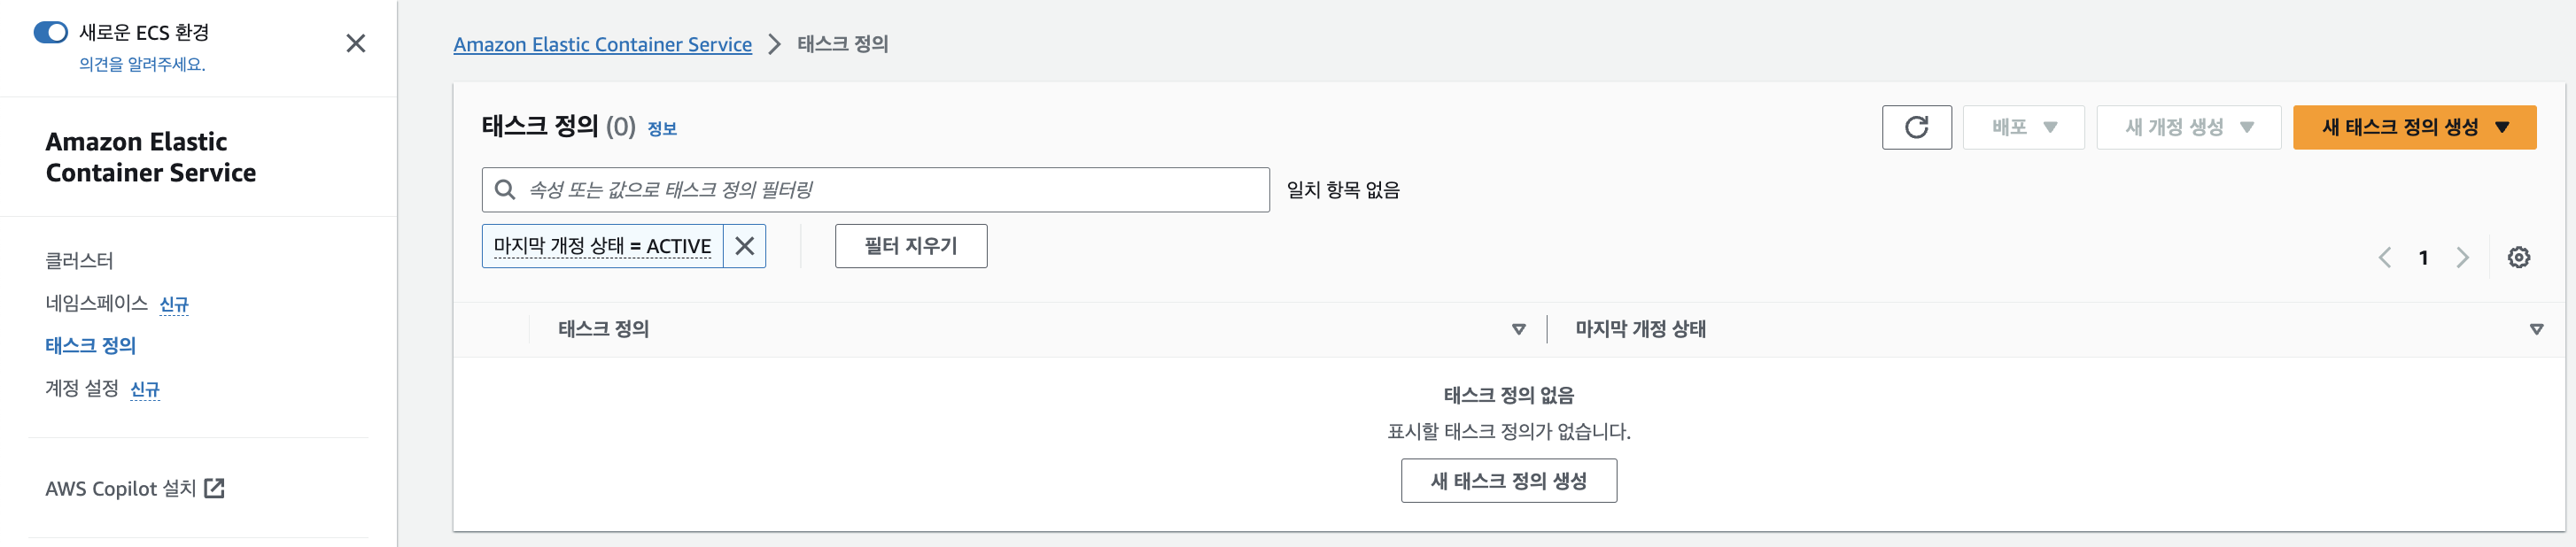Open the 새 개정 생성 dropdown

pos(2188,127)
